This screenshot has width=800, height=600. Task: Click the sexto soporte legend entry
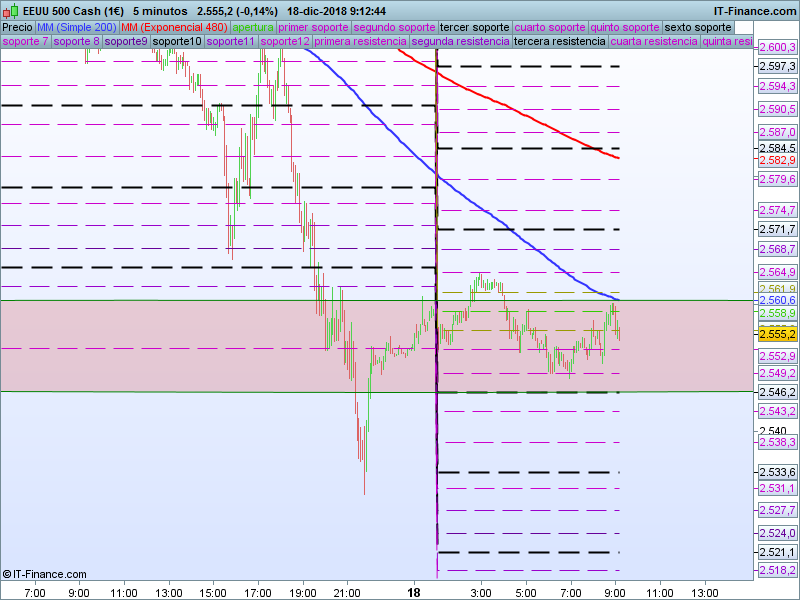click(x=698, y=27)
